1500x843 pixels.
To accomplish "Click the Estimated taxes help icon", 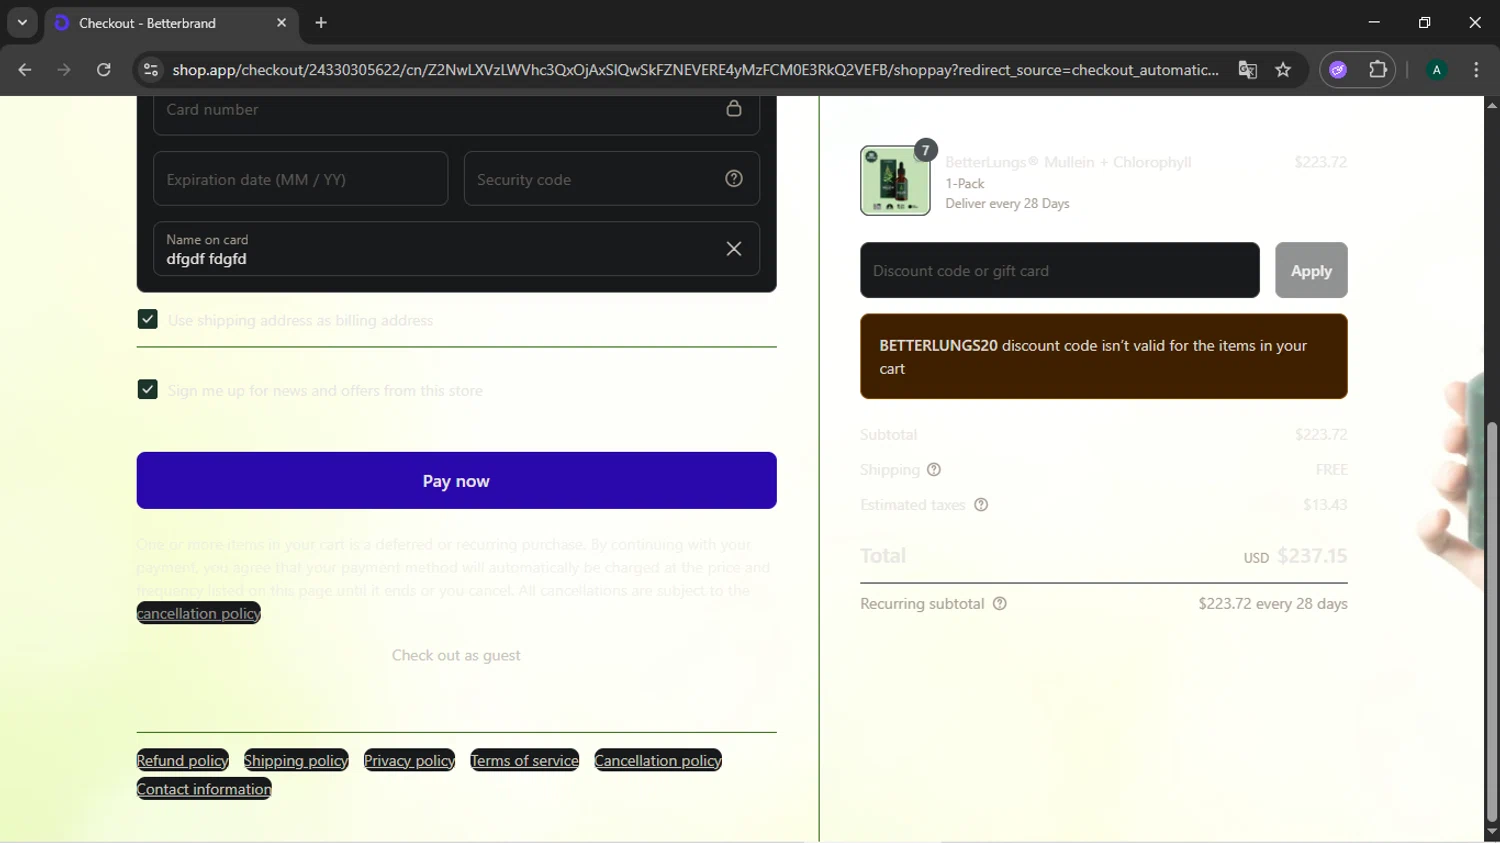I will coord(981,505).
